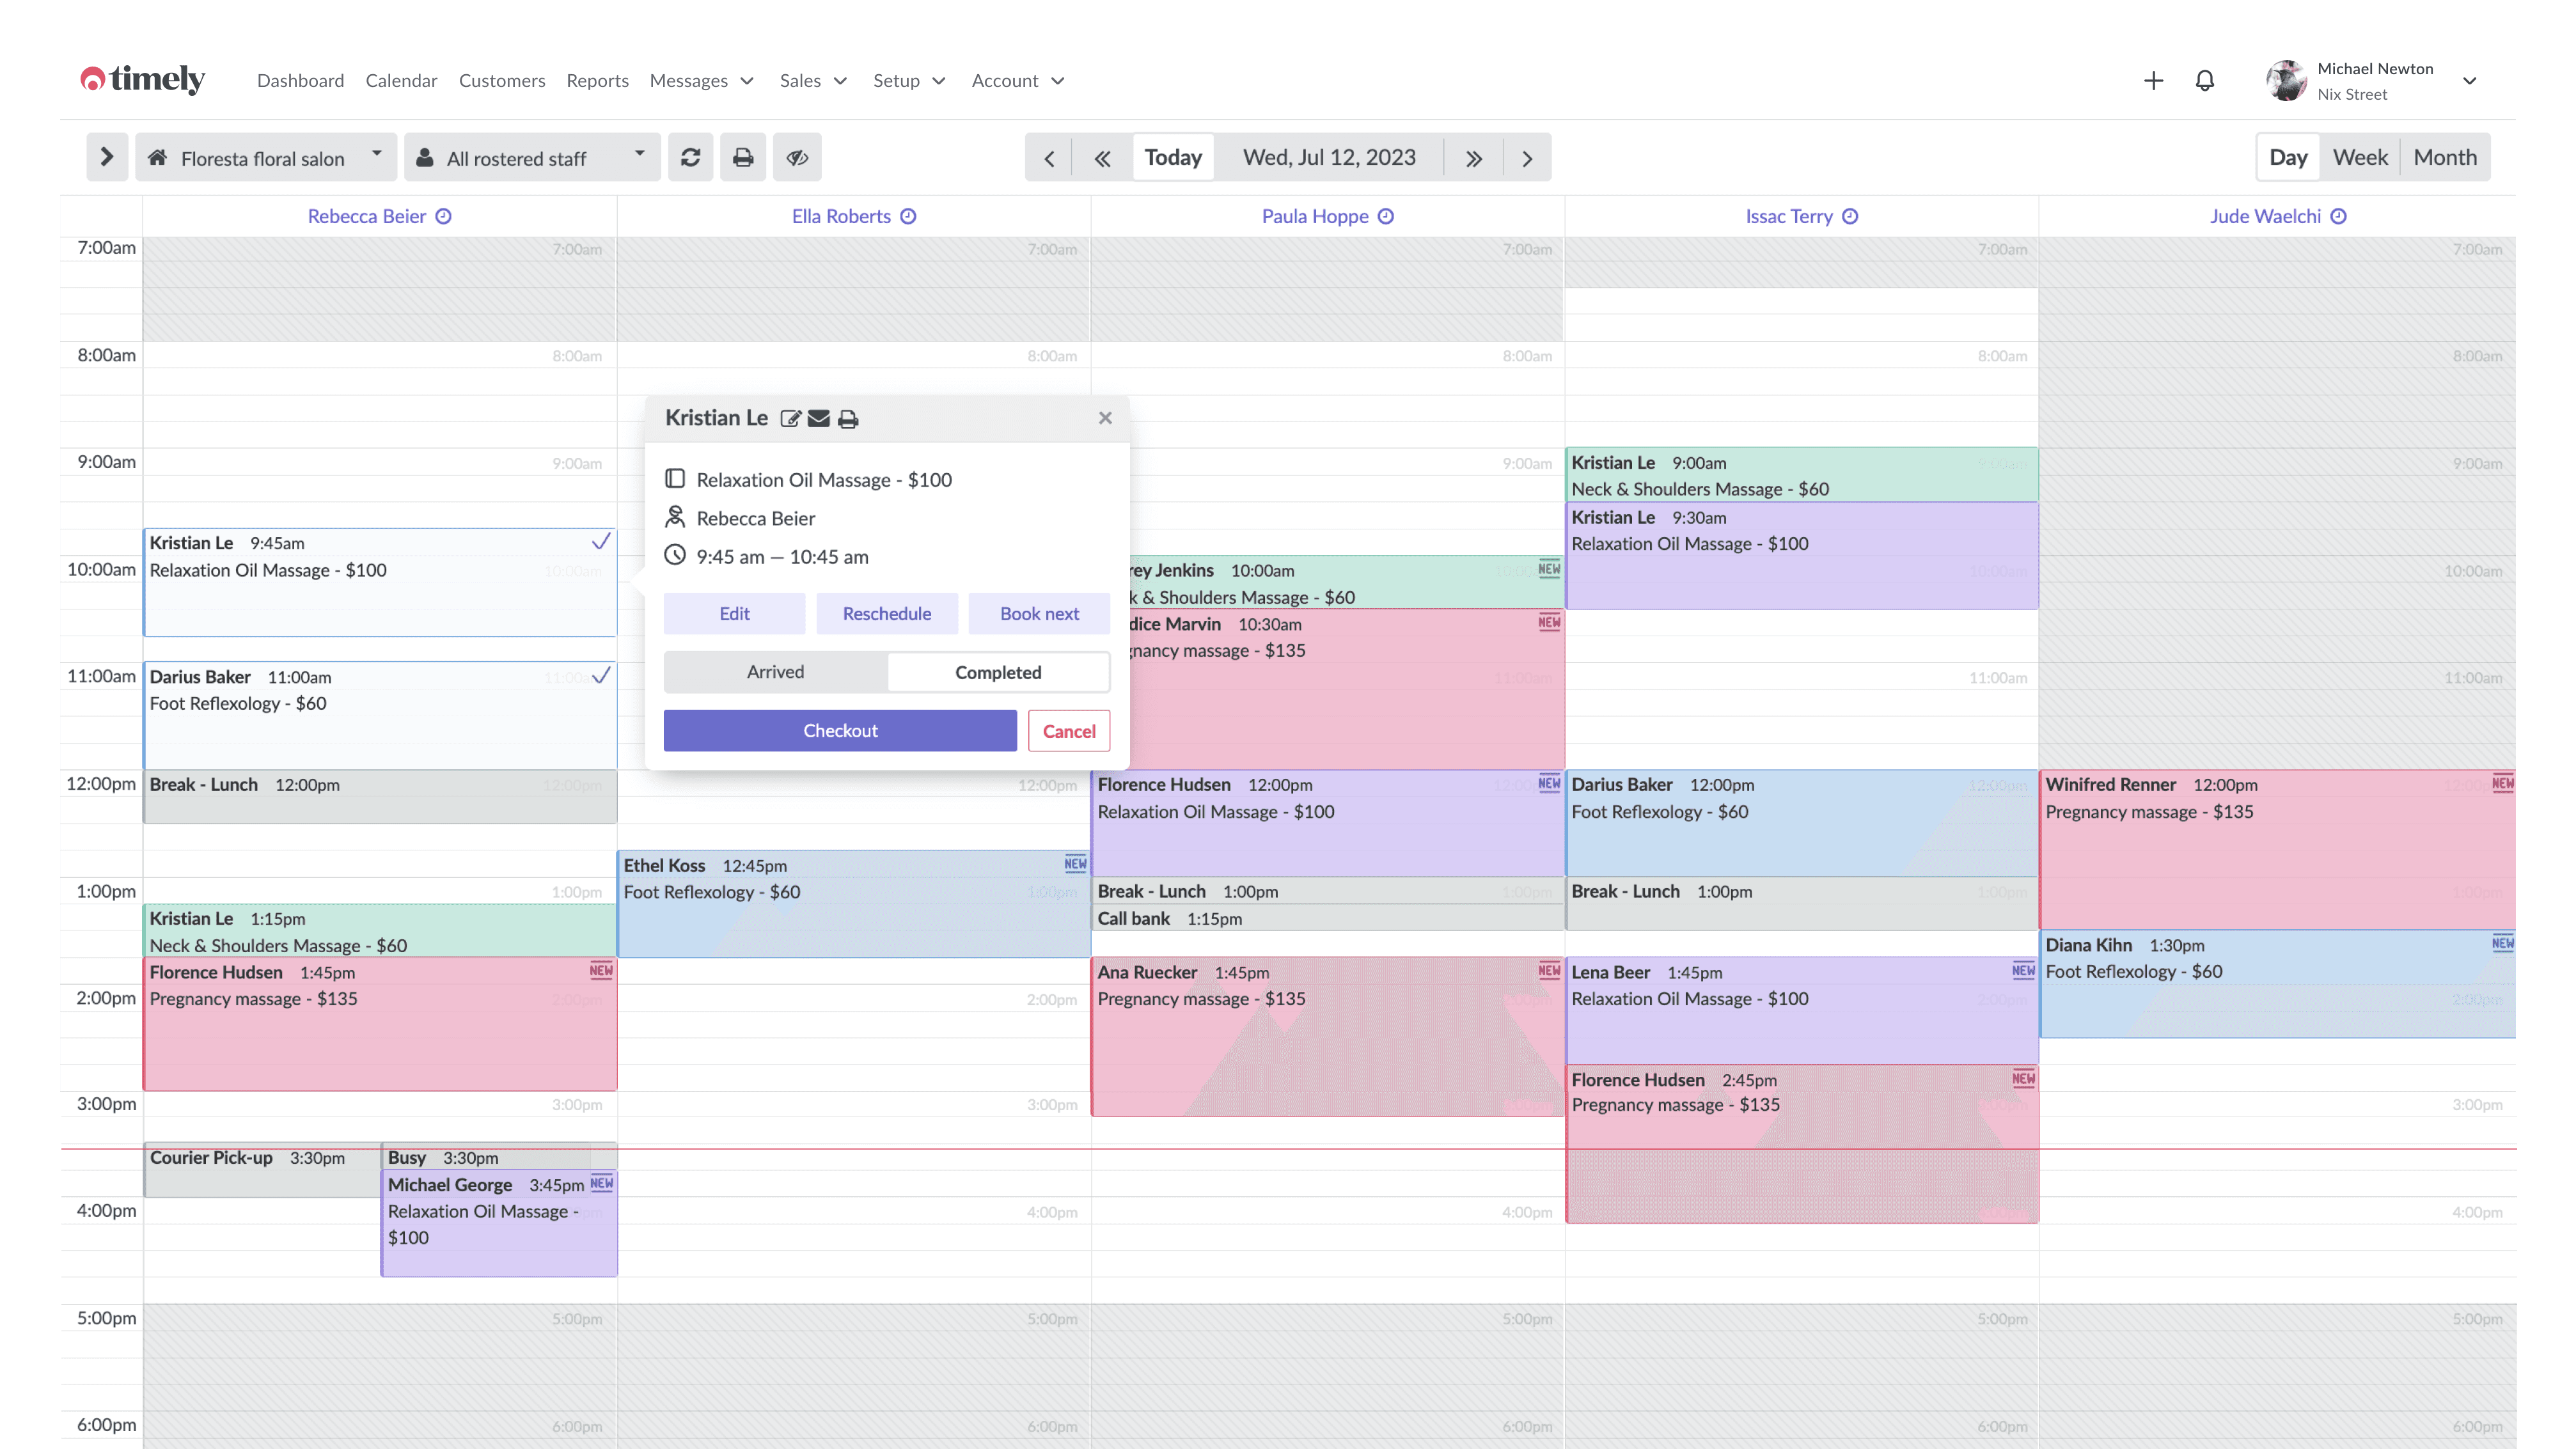
Task: Go to the Dashboard page
Action: pyautogui.click(x=300, y=81)
